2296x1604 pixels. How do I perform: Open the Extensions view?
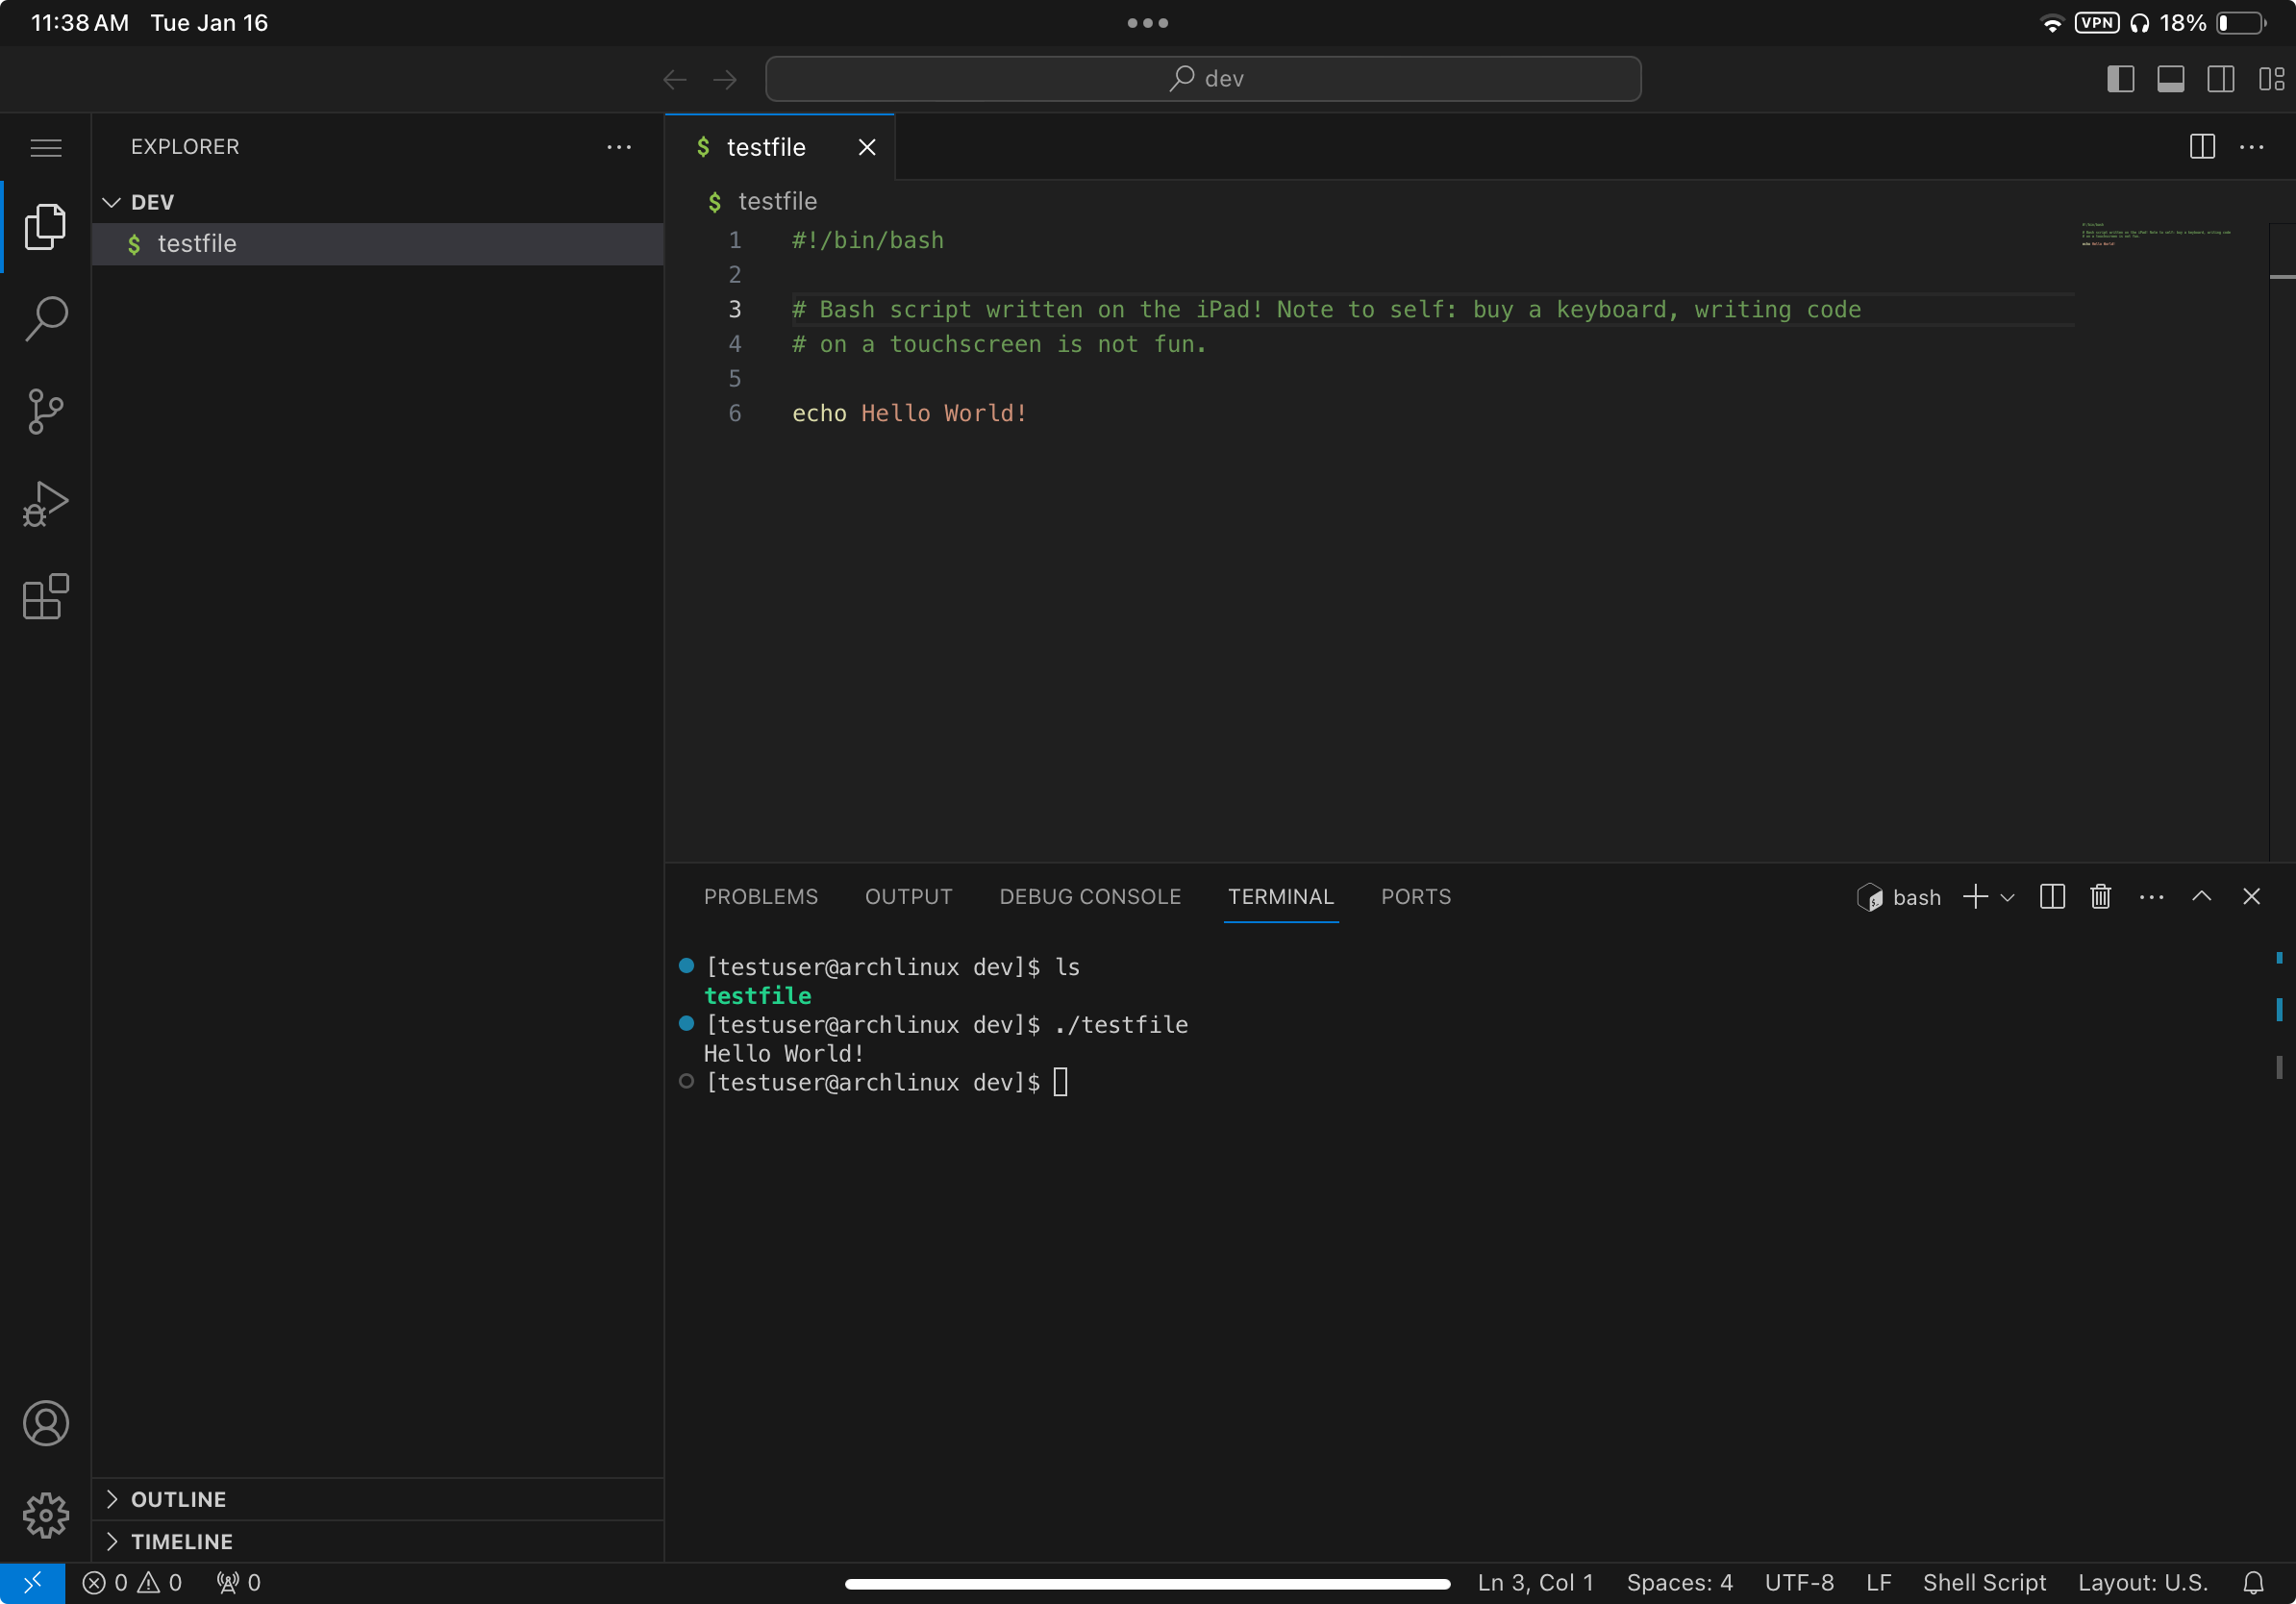pyautogui.click(x=46, y=596)
